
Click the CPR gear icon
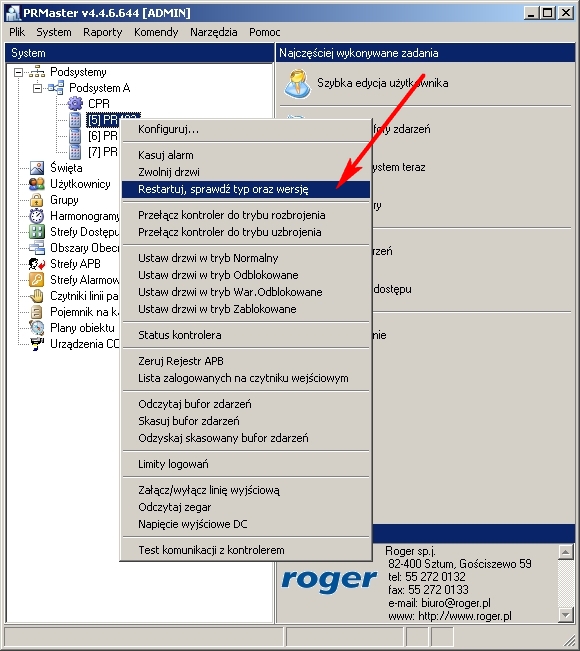[75, 103]
